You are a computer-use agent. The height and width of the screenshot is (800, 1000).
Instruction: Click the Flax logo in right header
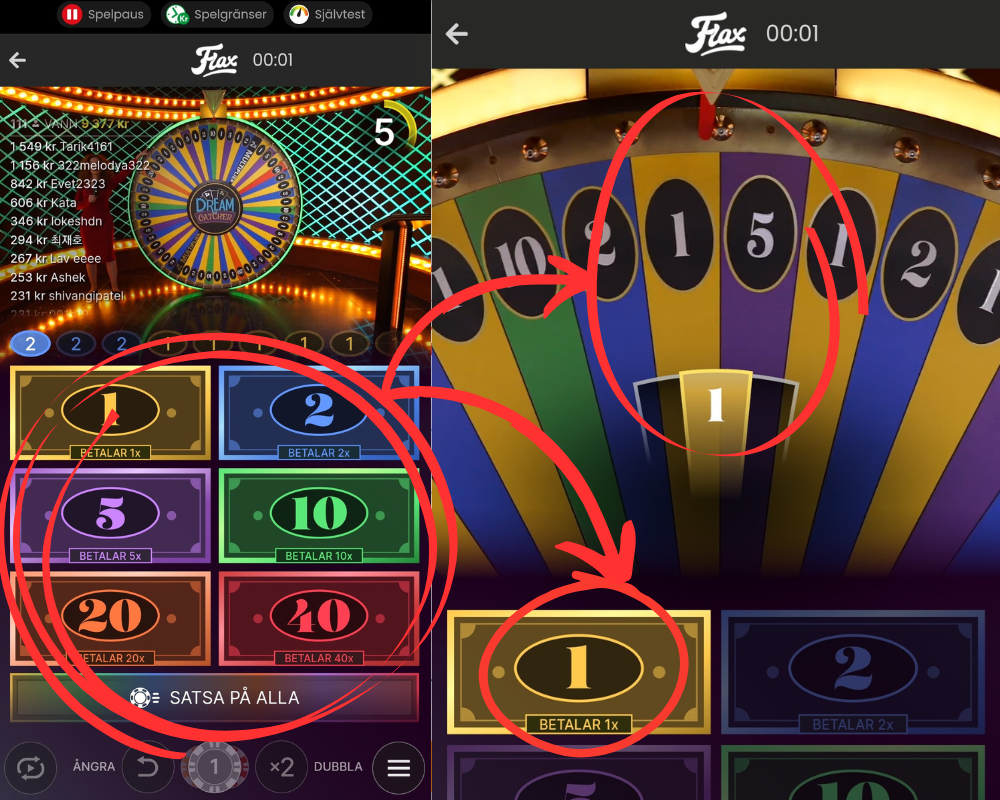pos(715,34)
